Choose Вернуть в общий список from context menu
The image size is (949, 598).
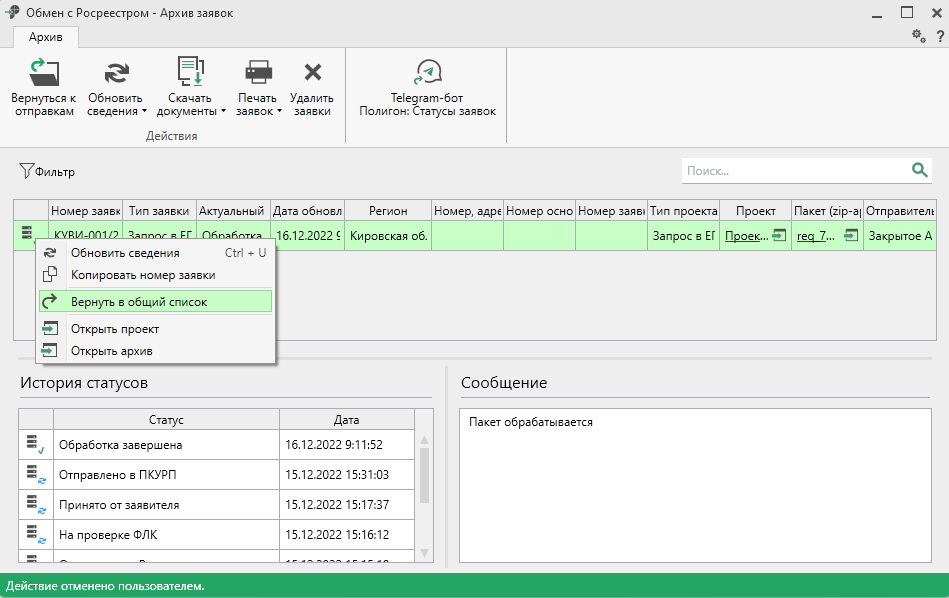[x=139, y=301]
